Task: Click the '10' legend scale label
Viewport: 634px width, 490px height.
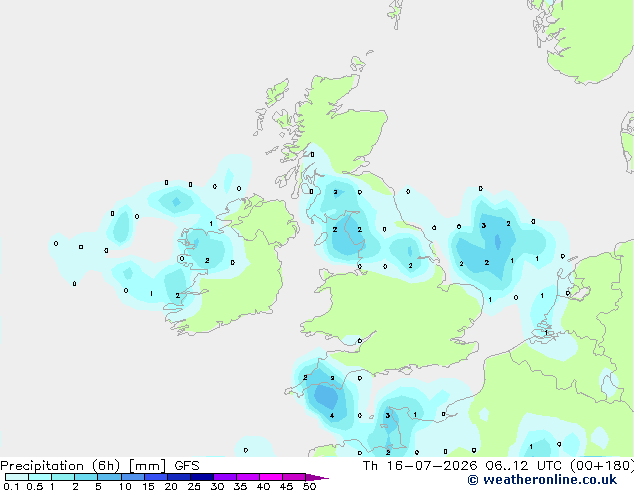Action: [125, 486]
